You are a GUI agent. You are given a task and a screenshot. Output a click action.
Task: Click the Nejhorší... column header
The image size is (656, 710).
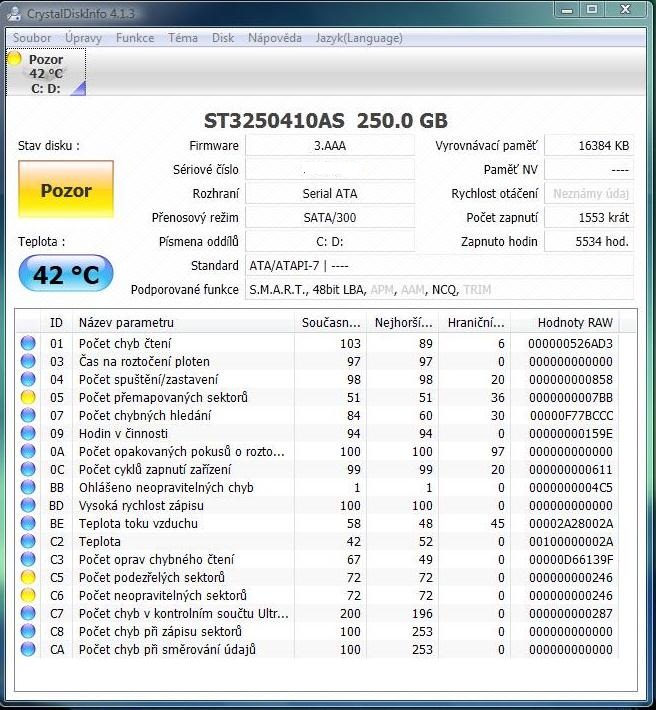[402, 323]
